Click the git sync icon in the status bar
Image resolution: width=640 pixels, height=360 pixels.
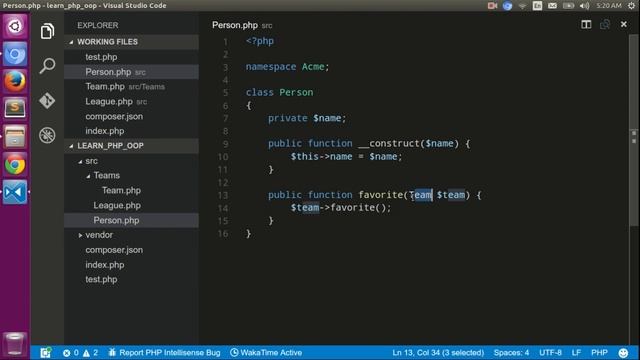click(45, 352)
